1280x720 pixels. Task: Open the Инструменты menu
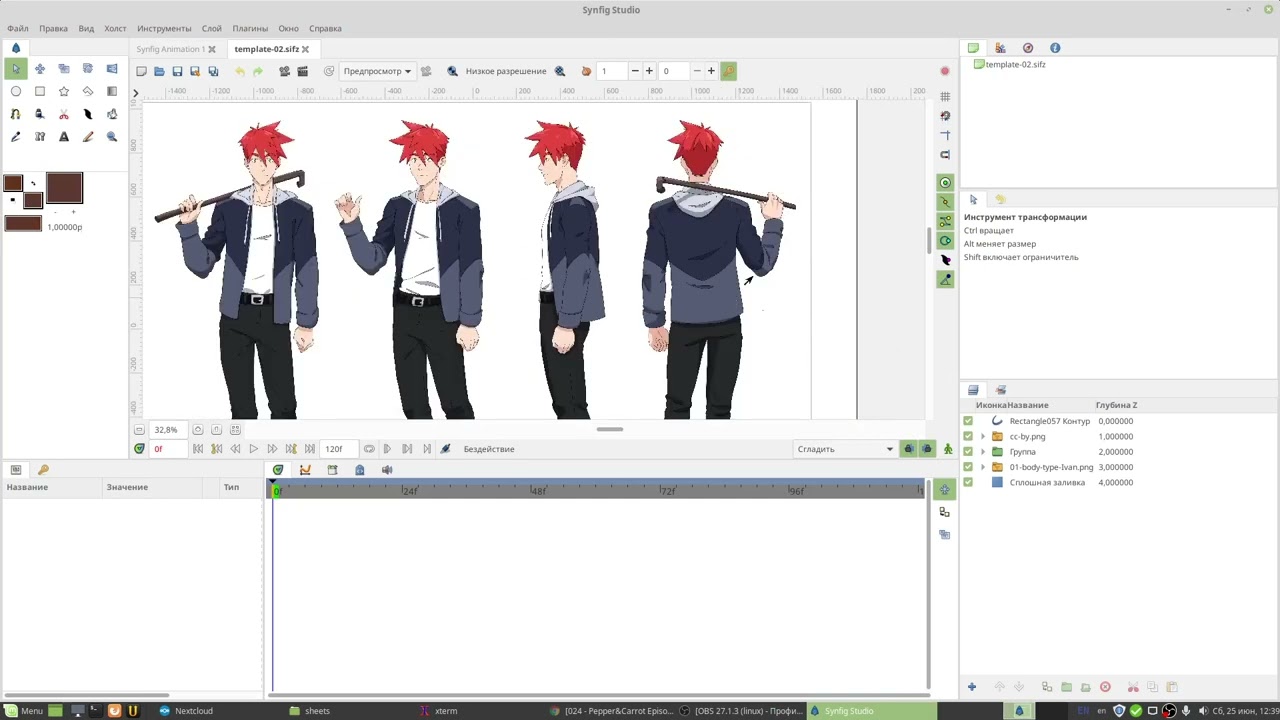click(x=164, y=28)
